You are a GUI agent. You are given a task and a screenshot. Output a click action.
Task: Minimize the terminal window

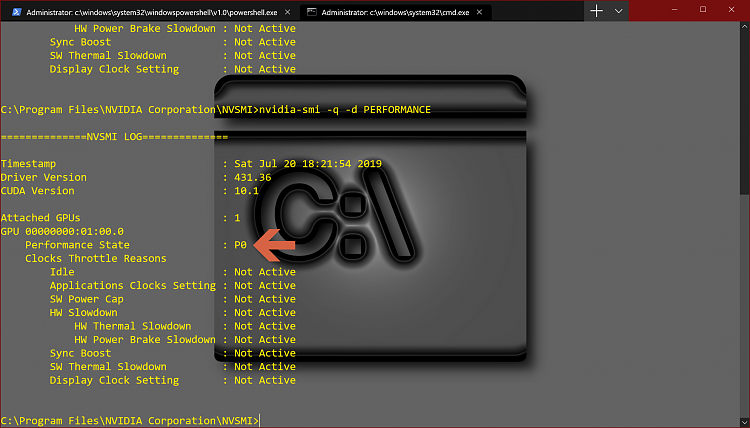674,10
